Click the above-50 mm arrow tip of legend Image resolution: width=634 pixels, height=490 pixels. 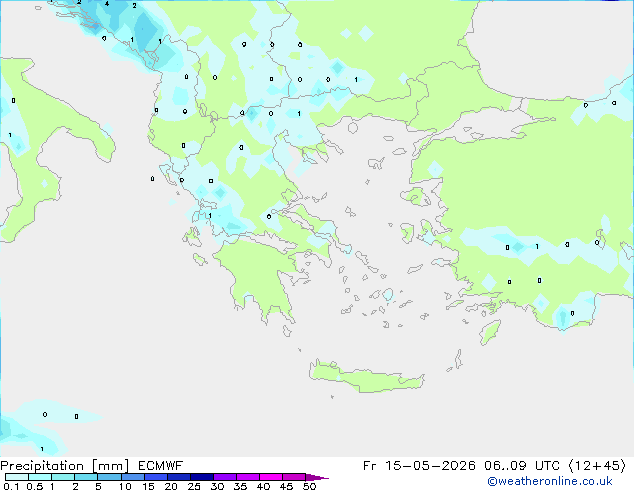(317, 477)
